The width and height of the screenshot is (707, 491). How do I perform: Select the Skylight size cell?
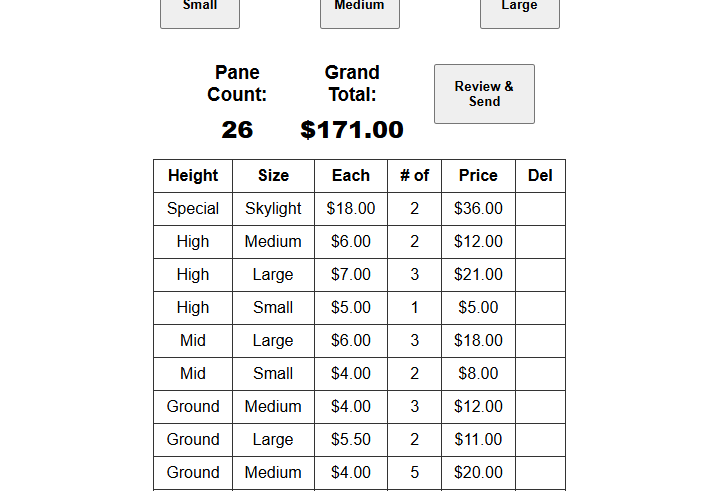click(273, 209)
